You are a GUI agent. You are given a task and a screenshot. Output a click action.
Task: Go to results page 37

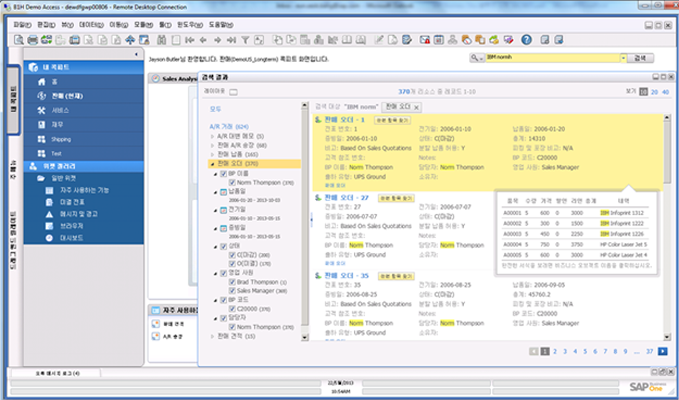click(x=649, y=352)
